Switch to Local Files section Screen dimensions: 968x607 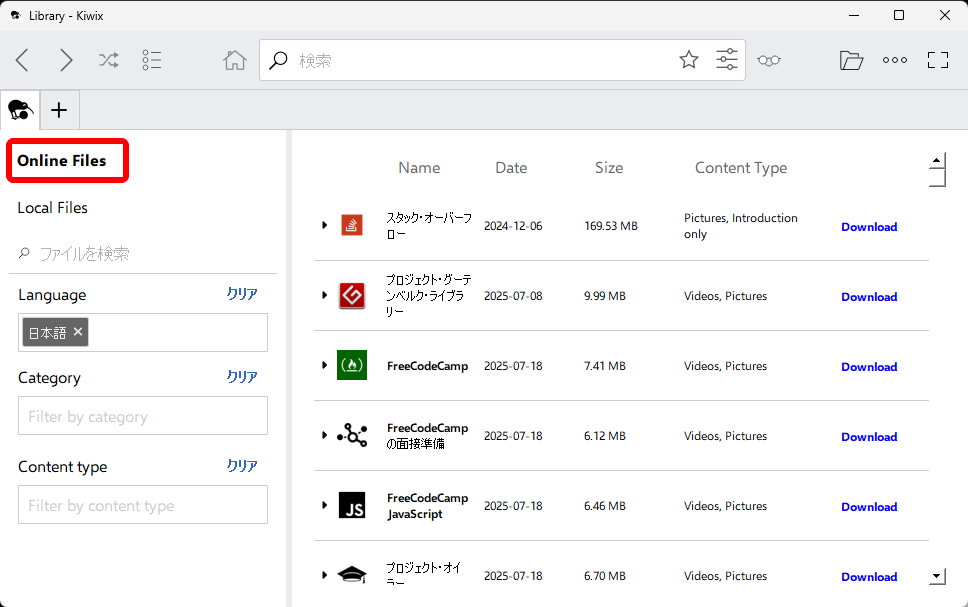click(53, 208)
